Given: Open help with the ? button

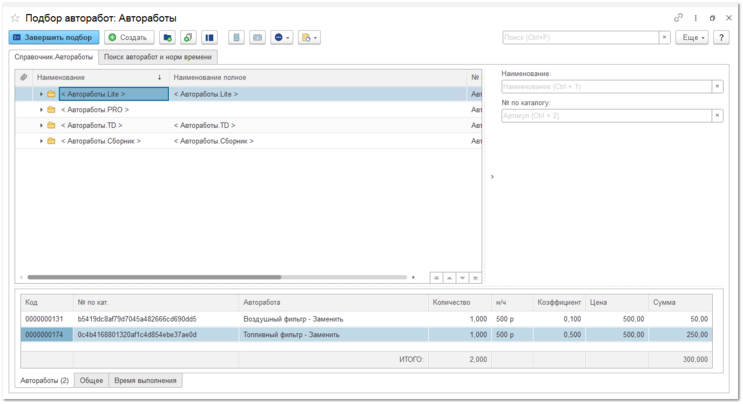Looking at the screenshot, I should tap(721, 37).
